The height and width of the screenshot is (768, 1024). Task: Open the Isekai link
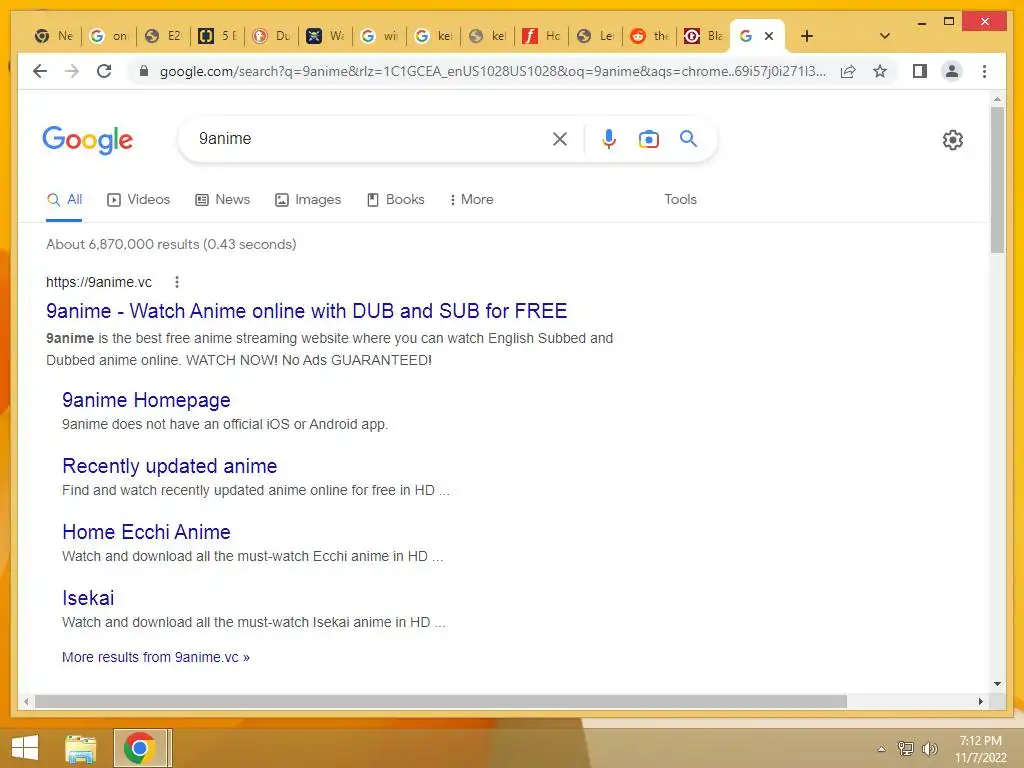pyautogui.click(x=88, y=598)
